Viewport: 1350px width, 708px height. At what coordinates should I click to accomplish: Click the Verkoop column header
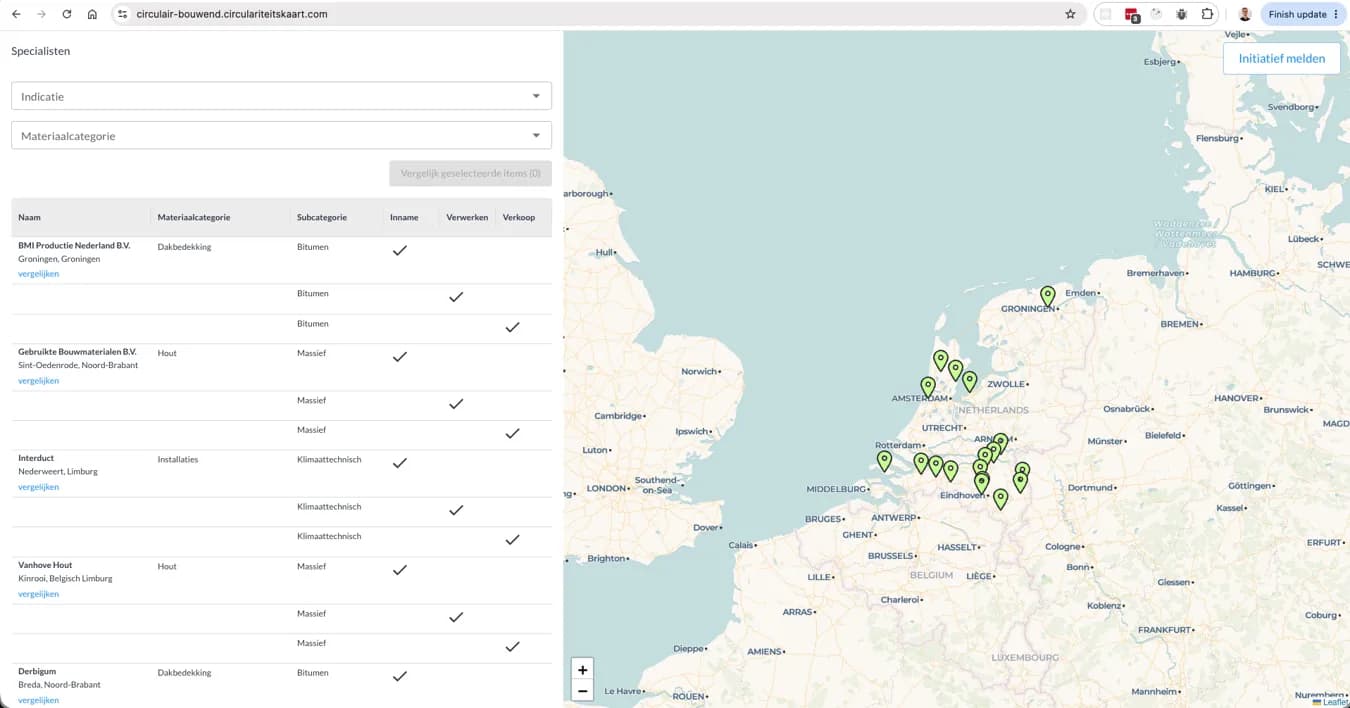(x=519, y=217)
